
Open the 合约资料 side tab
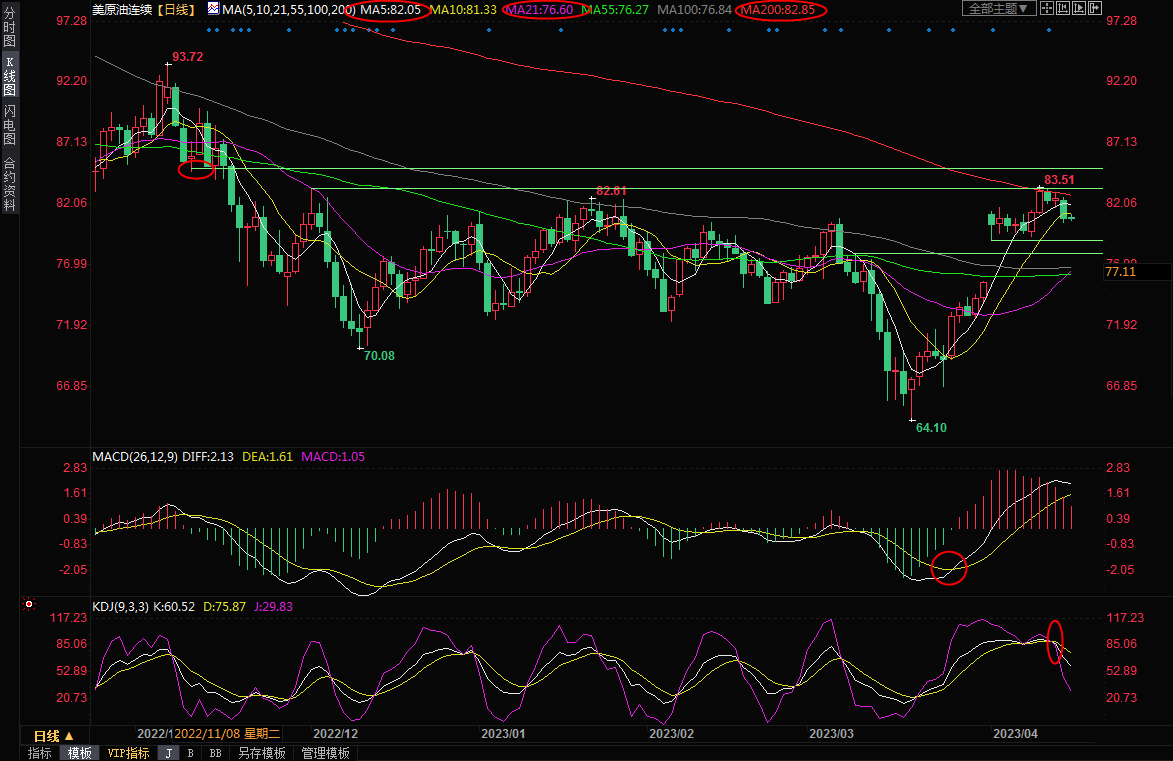10,184
